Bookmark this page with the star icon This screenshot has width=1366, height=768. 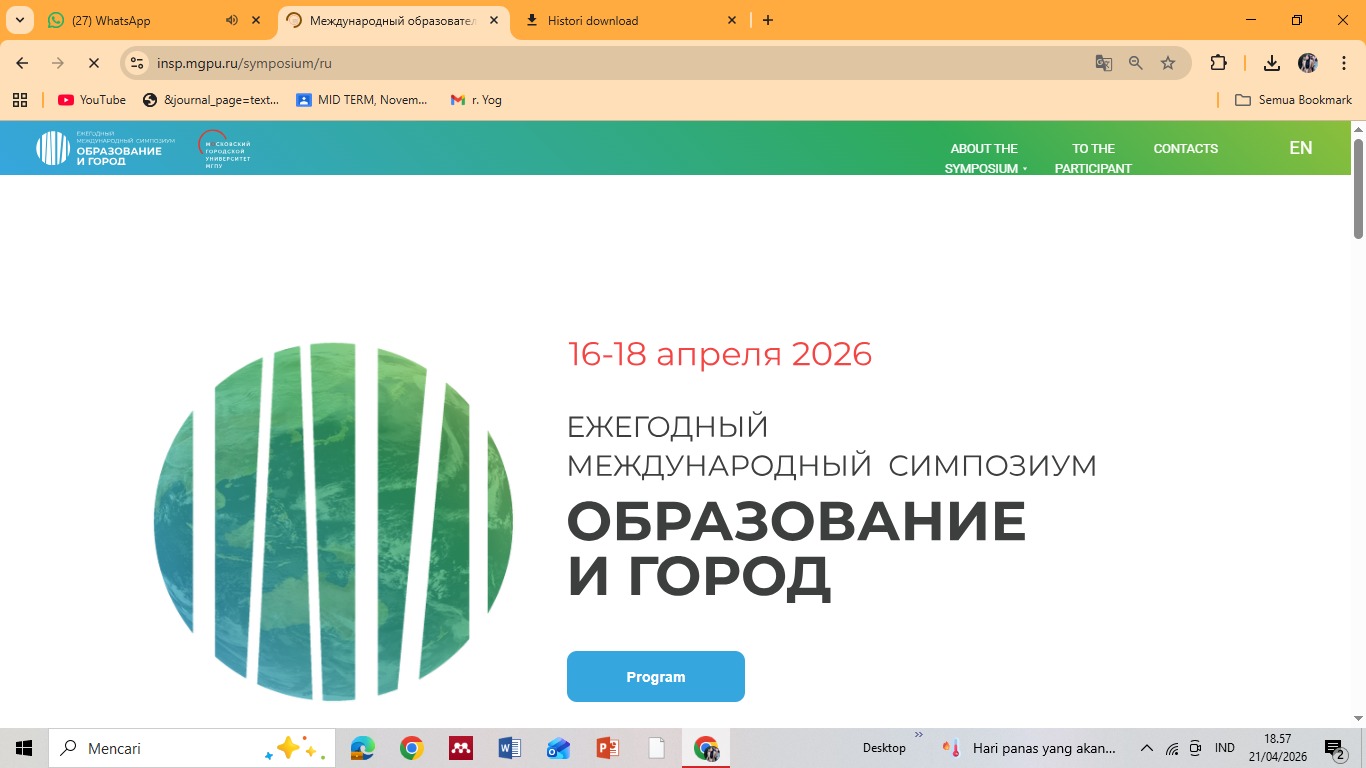[x=1167, y=63]
